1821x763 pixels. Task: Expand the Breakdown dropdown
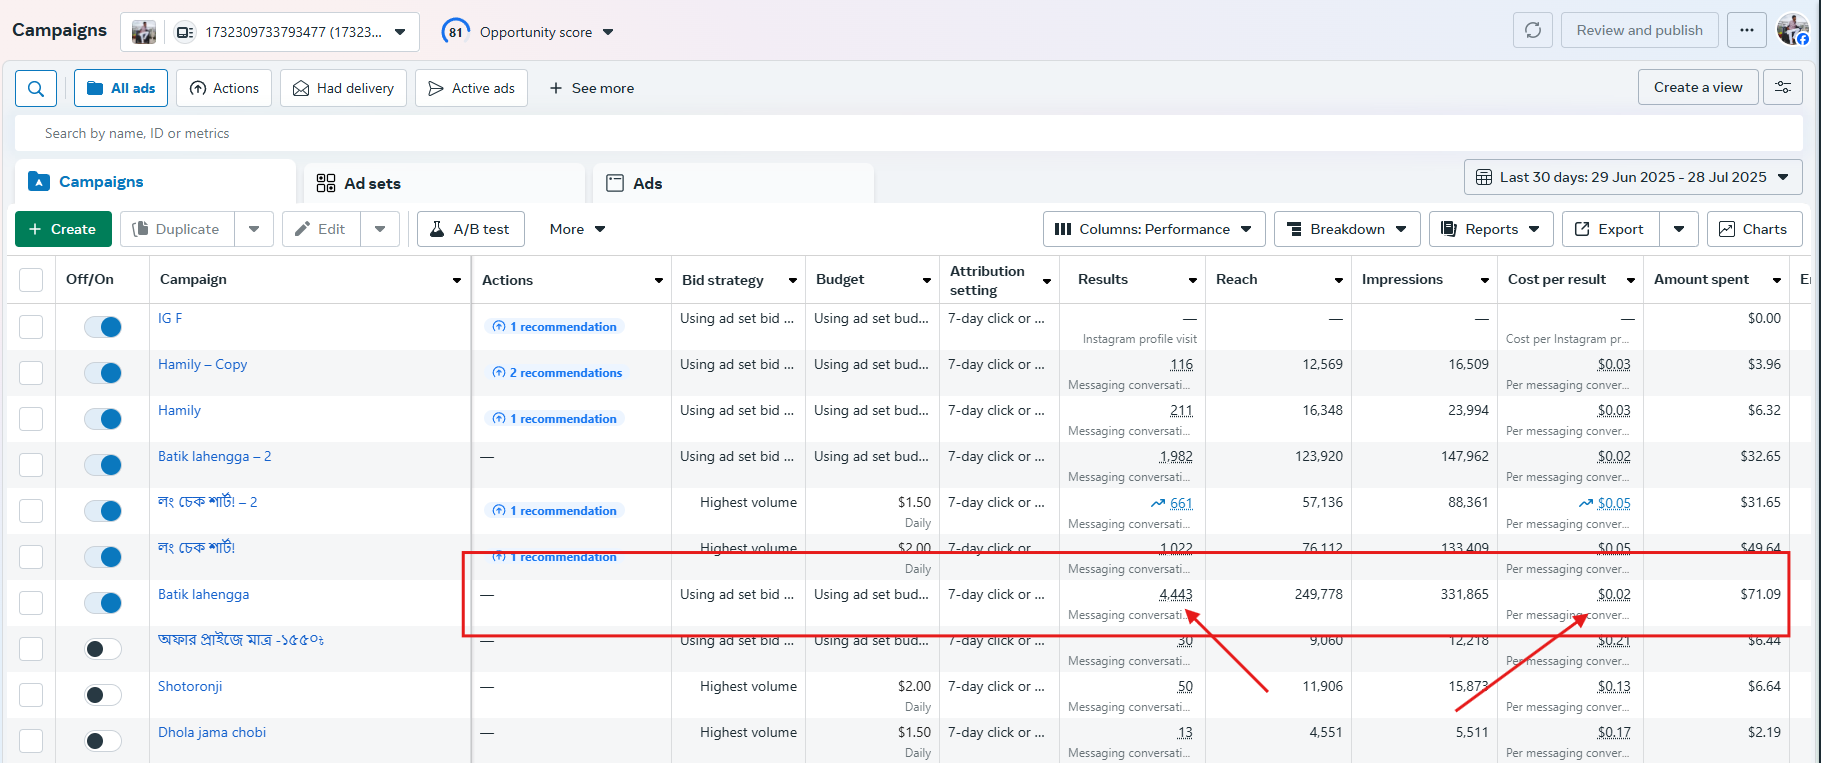(1346, 229)
